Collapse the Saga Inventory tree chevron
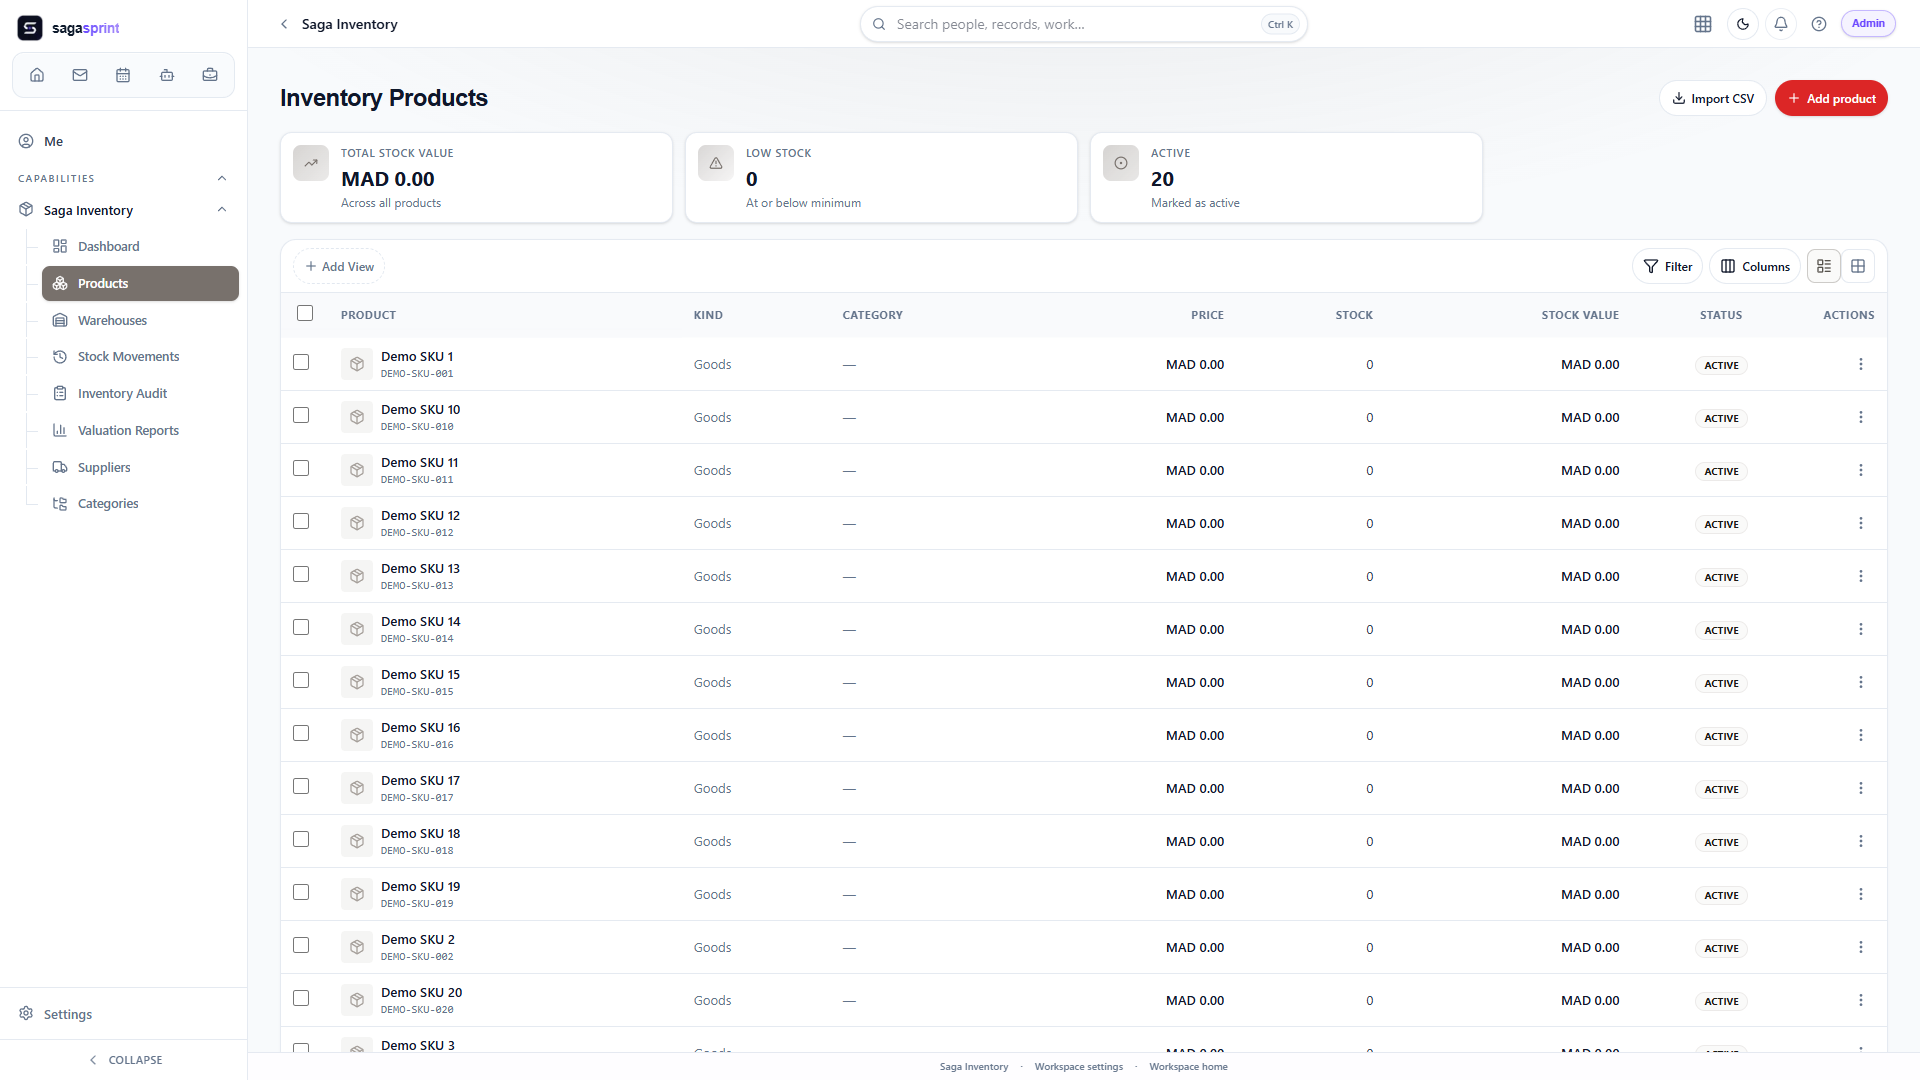This screenshot has height=1080, width=1920. pos(222,210)
